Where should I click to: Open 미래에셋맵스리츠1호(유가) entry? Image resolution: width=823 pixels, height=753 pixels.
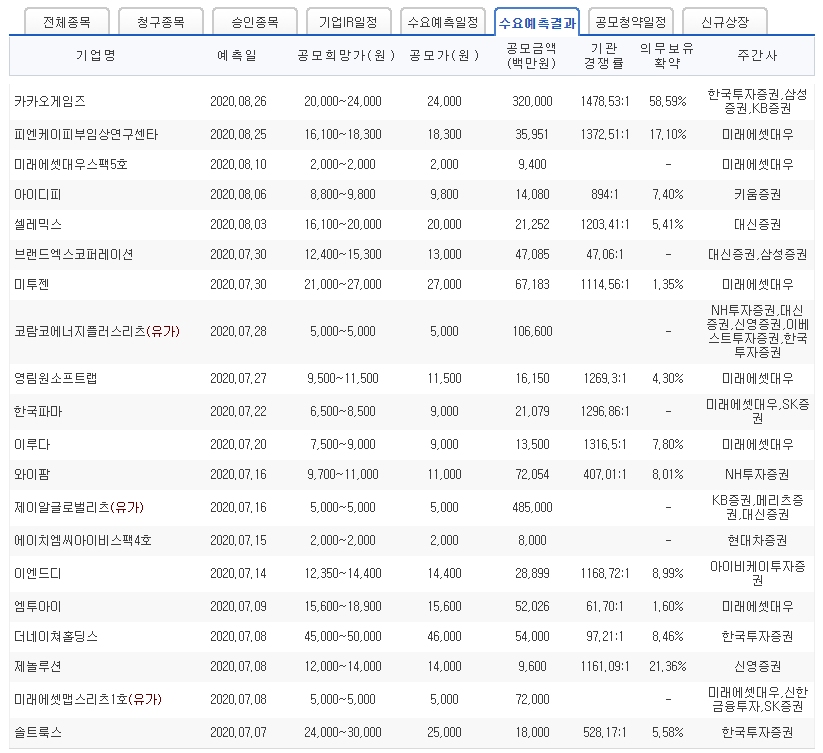pyautogui.click(x=88, y=699)
